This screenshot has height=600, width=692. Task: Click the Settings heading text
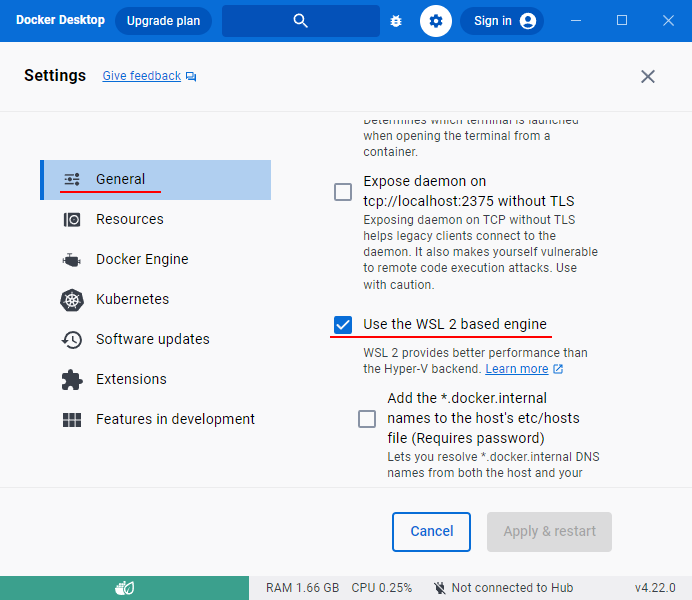55,75
